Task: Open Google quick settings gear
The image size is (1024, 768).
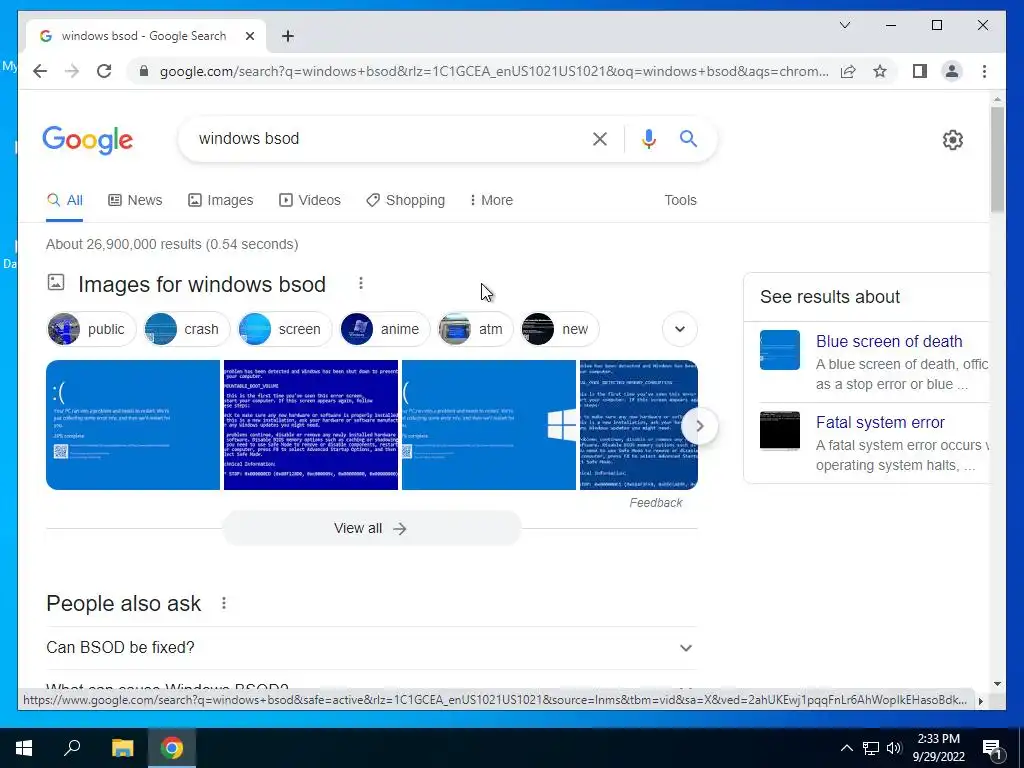Action: tap(953, 140)
